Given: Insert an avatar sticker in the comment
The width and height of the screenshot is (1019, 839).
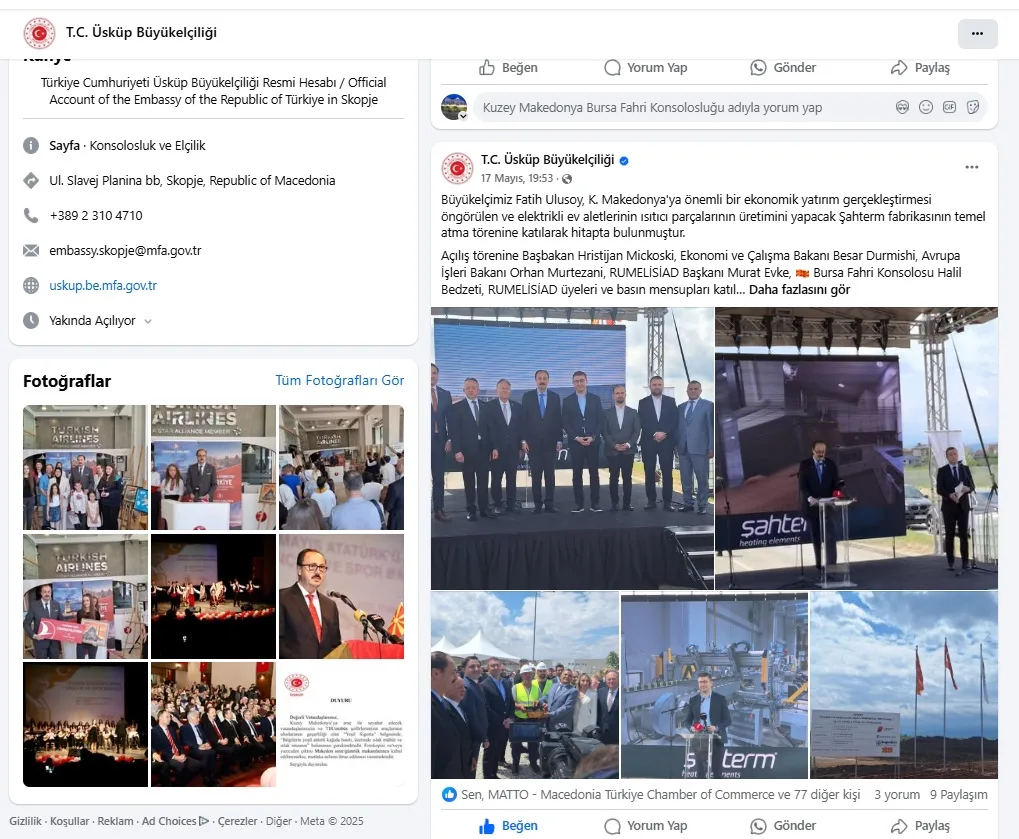Looking at the screenshot, I should [902, 107].
